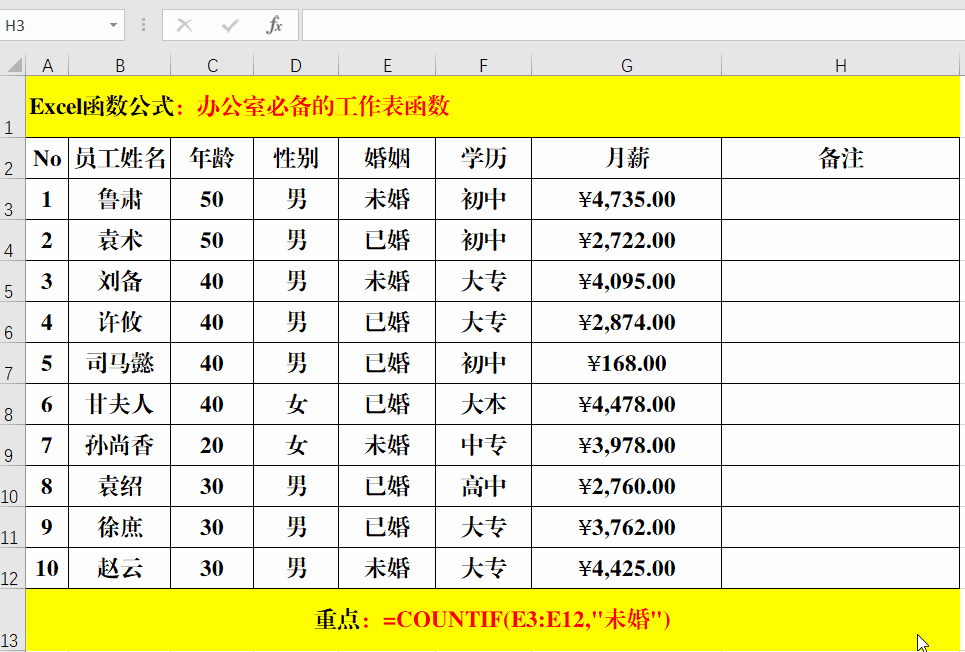Viewport: 965px width, 652px height.
Task: Click salary cell '¥4,735.00'
Action: click(x=627, y=199)
